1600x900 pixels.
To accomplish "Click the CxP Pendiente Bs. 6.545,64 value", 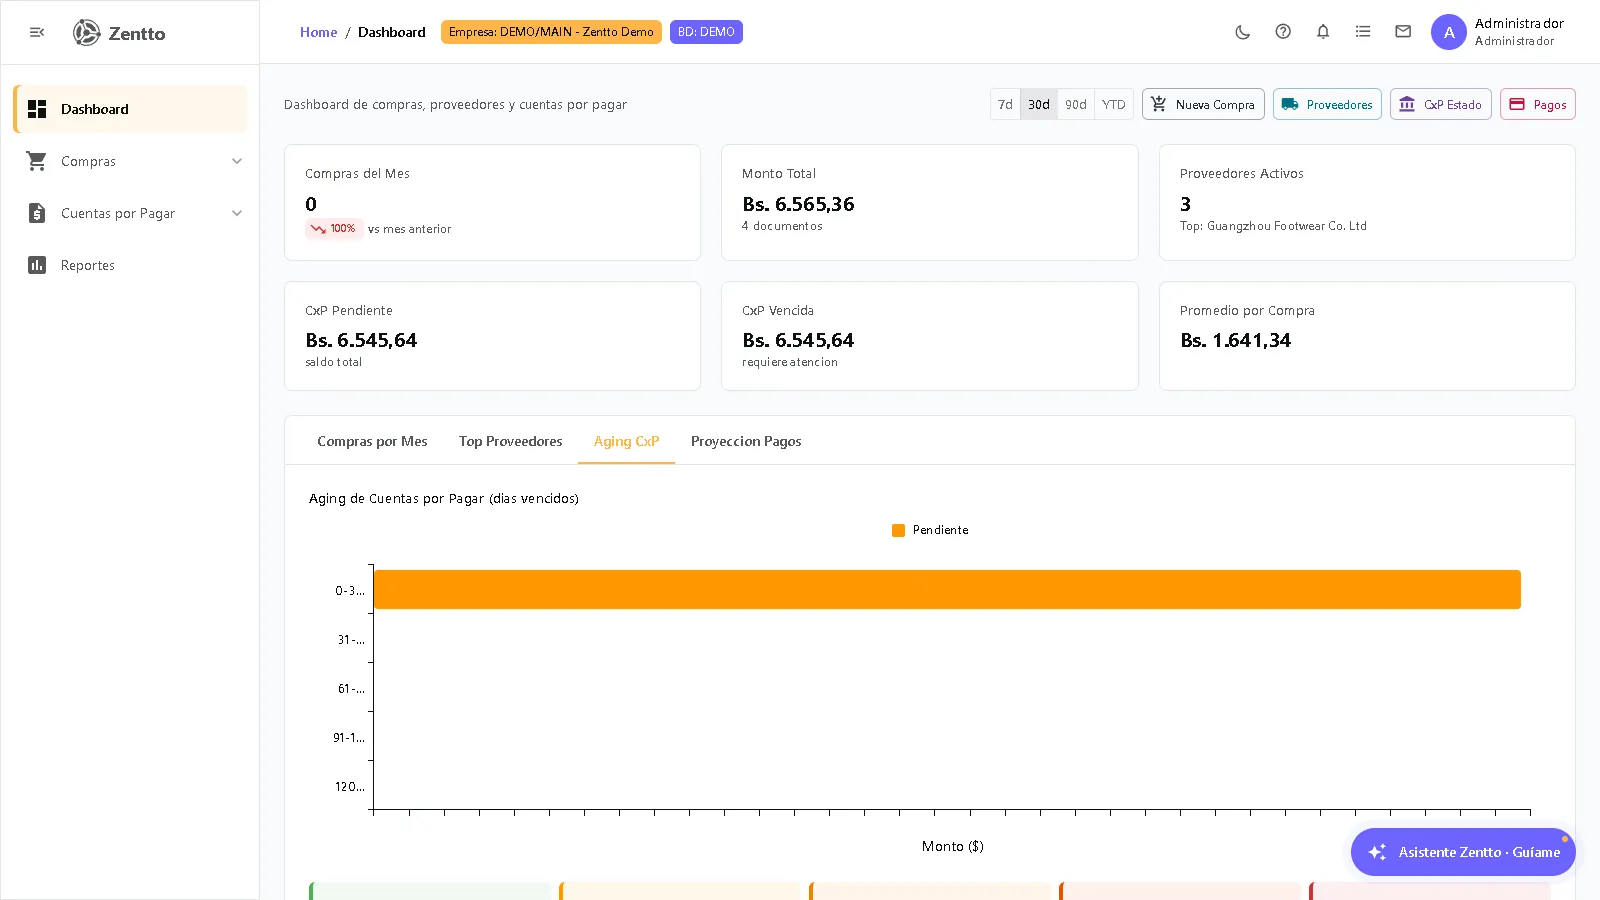I will [361, 340].
